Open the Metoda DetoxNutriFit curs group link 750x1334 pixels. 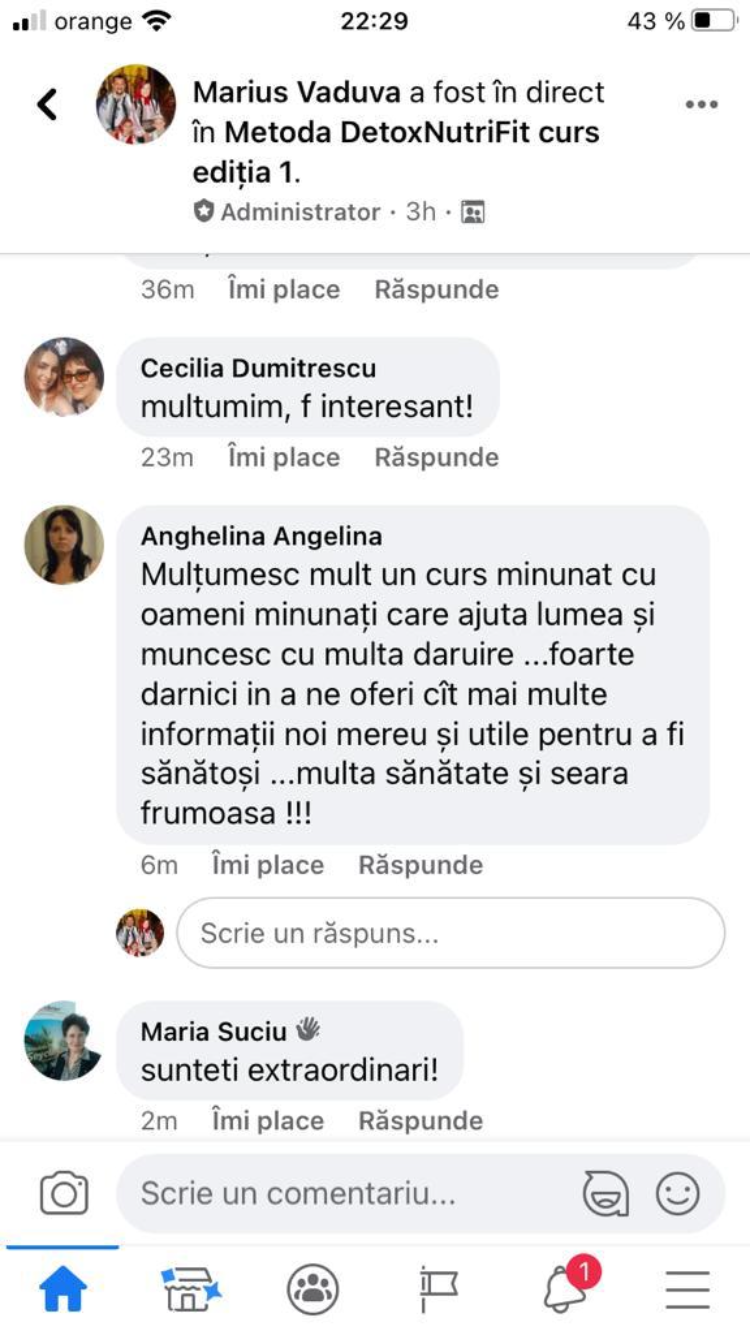point(410,132)
